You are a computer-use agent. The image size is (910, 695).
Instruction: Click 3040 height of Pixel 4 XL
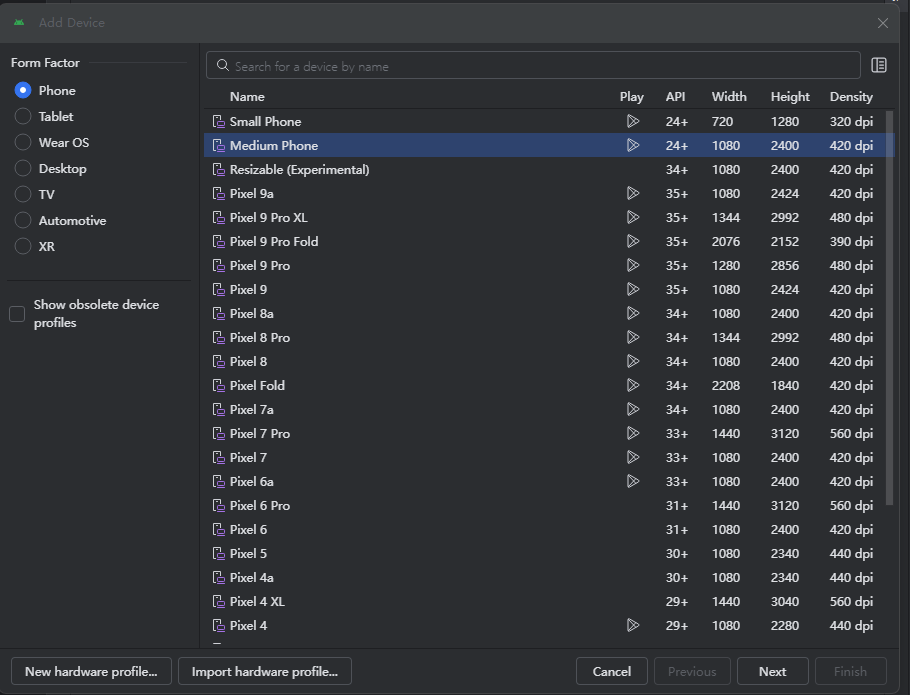[x=785, y=602]
